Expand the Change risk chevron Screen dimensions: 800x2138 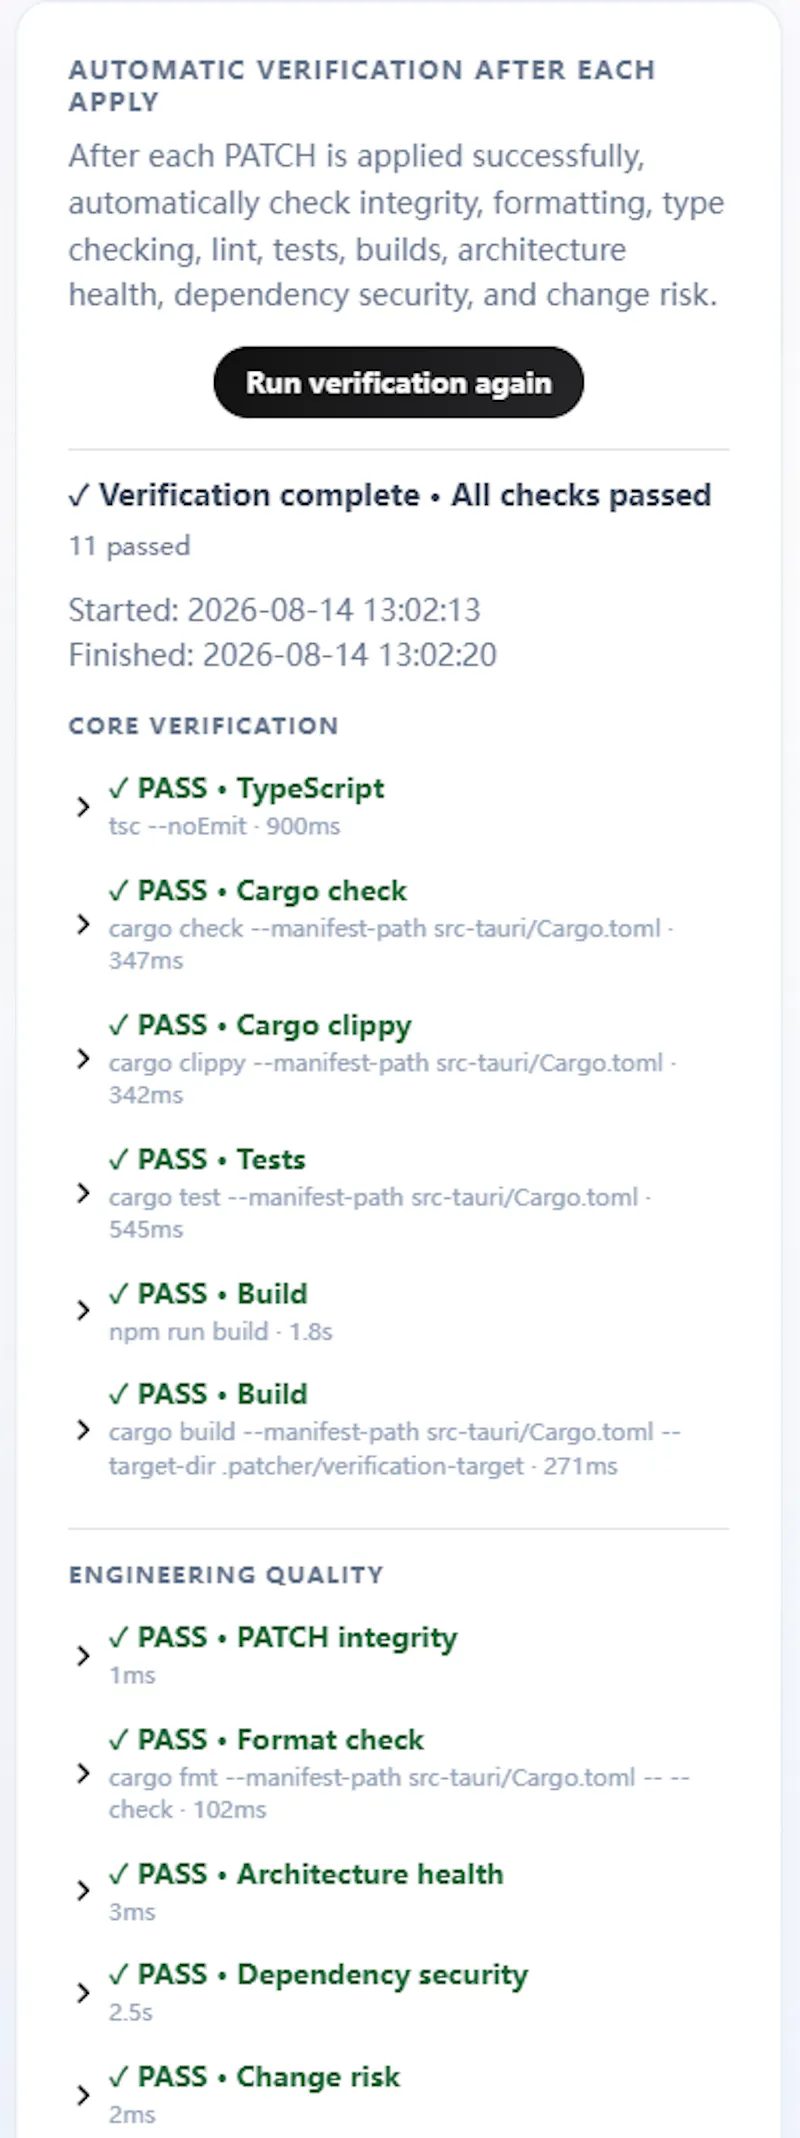(84, 2095)
